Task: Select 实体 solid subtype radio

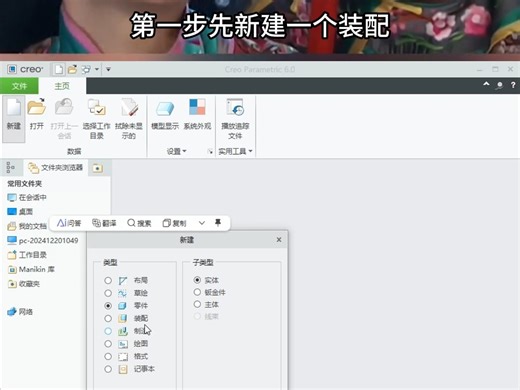Action: [197, 280]
